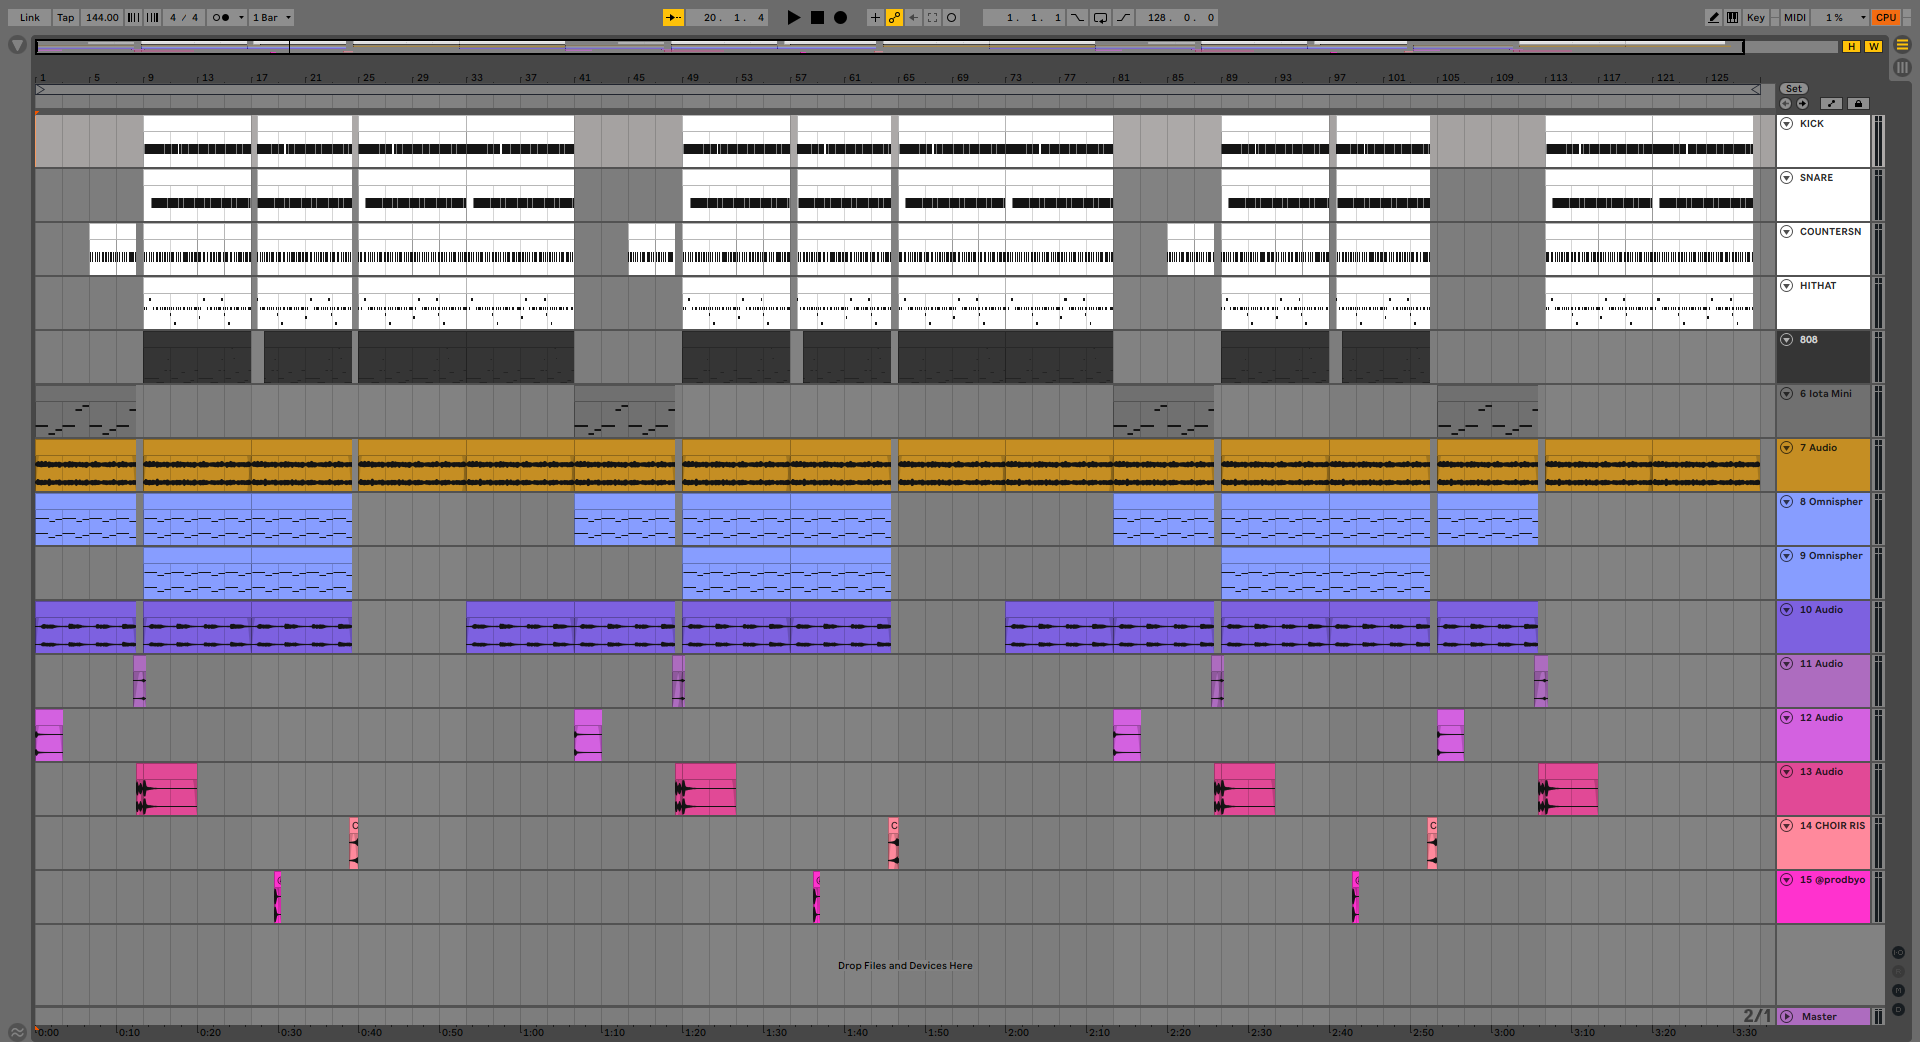The width and height of the screenshot is (1920, 1042).
Task: Toggle the W width zoom button
Action: 1873,47
